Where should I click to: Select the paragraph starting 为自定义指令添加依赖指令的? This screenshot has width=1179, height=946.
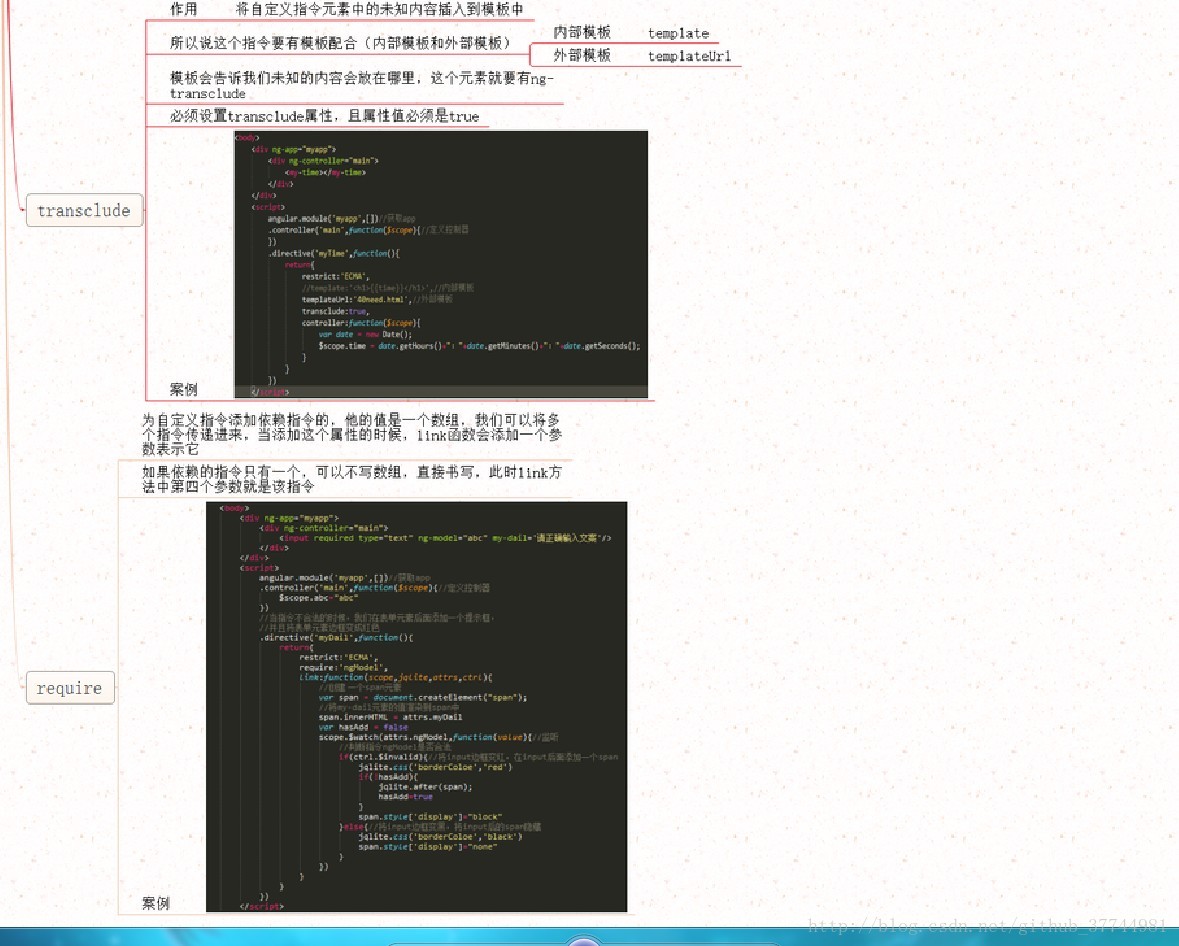pyautogui.click(x=352, y=435)
